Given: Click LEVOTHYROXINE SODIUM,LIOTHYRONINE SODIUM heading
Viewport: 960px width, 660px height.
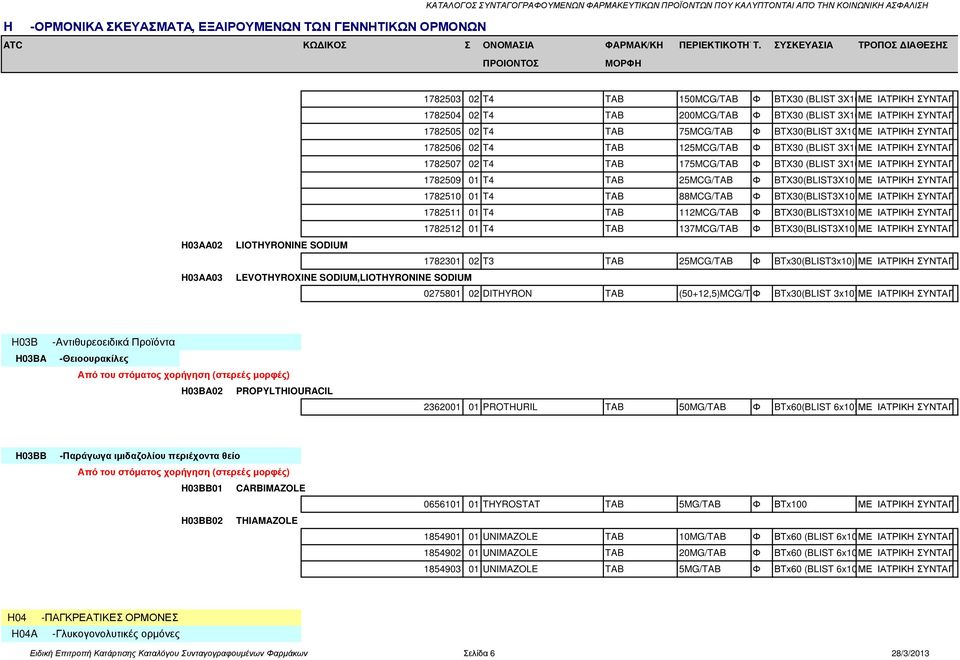Looking at the screenshot, I should tap(353, 277).
